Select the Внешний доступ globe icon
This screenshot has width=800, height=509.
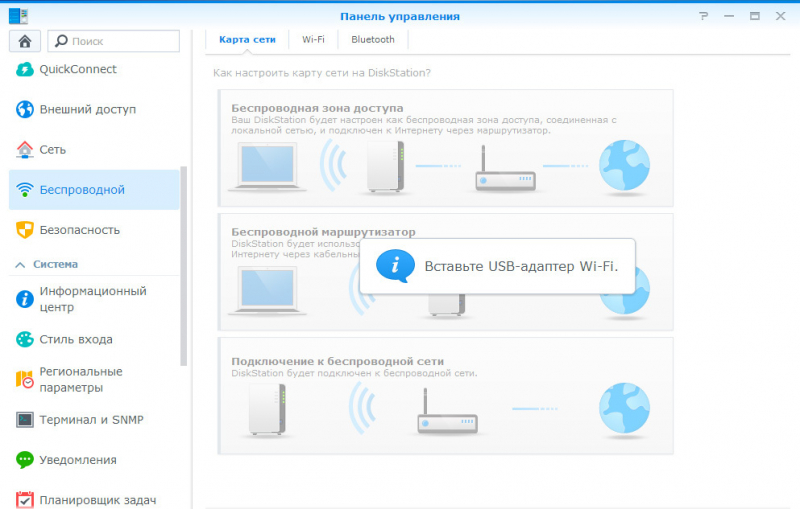pos(25,109)
